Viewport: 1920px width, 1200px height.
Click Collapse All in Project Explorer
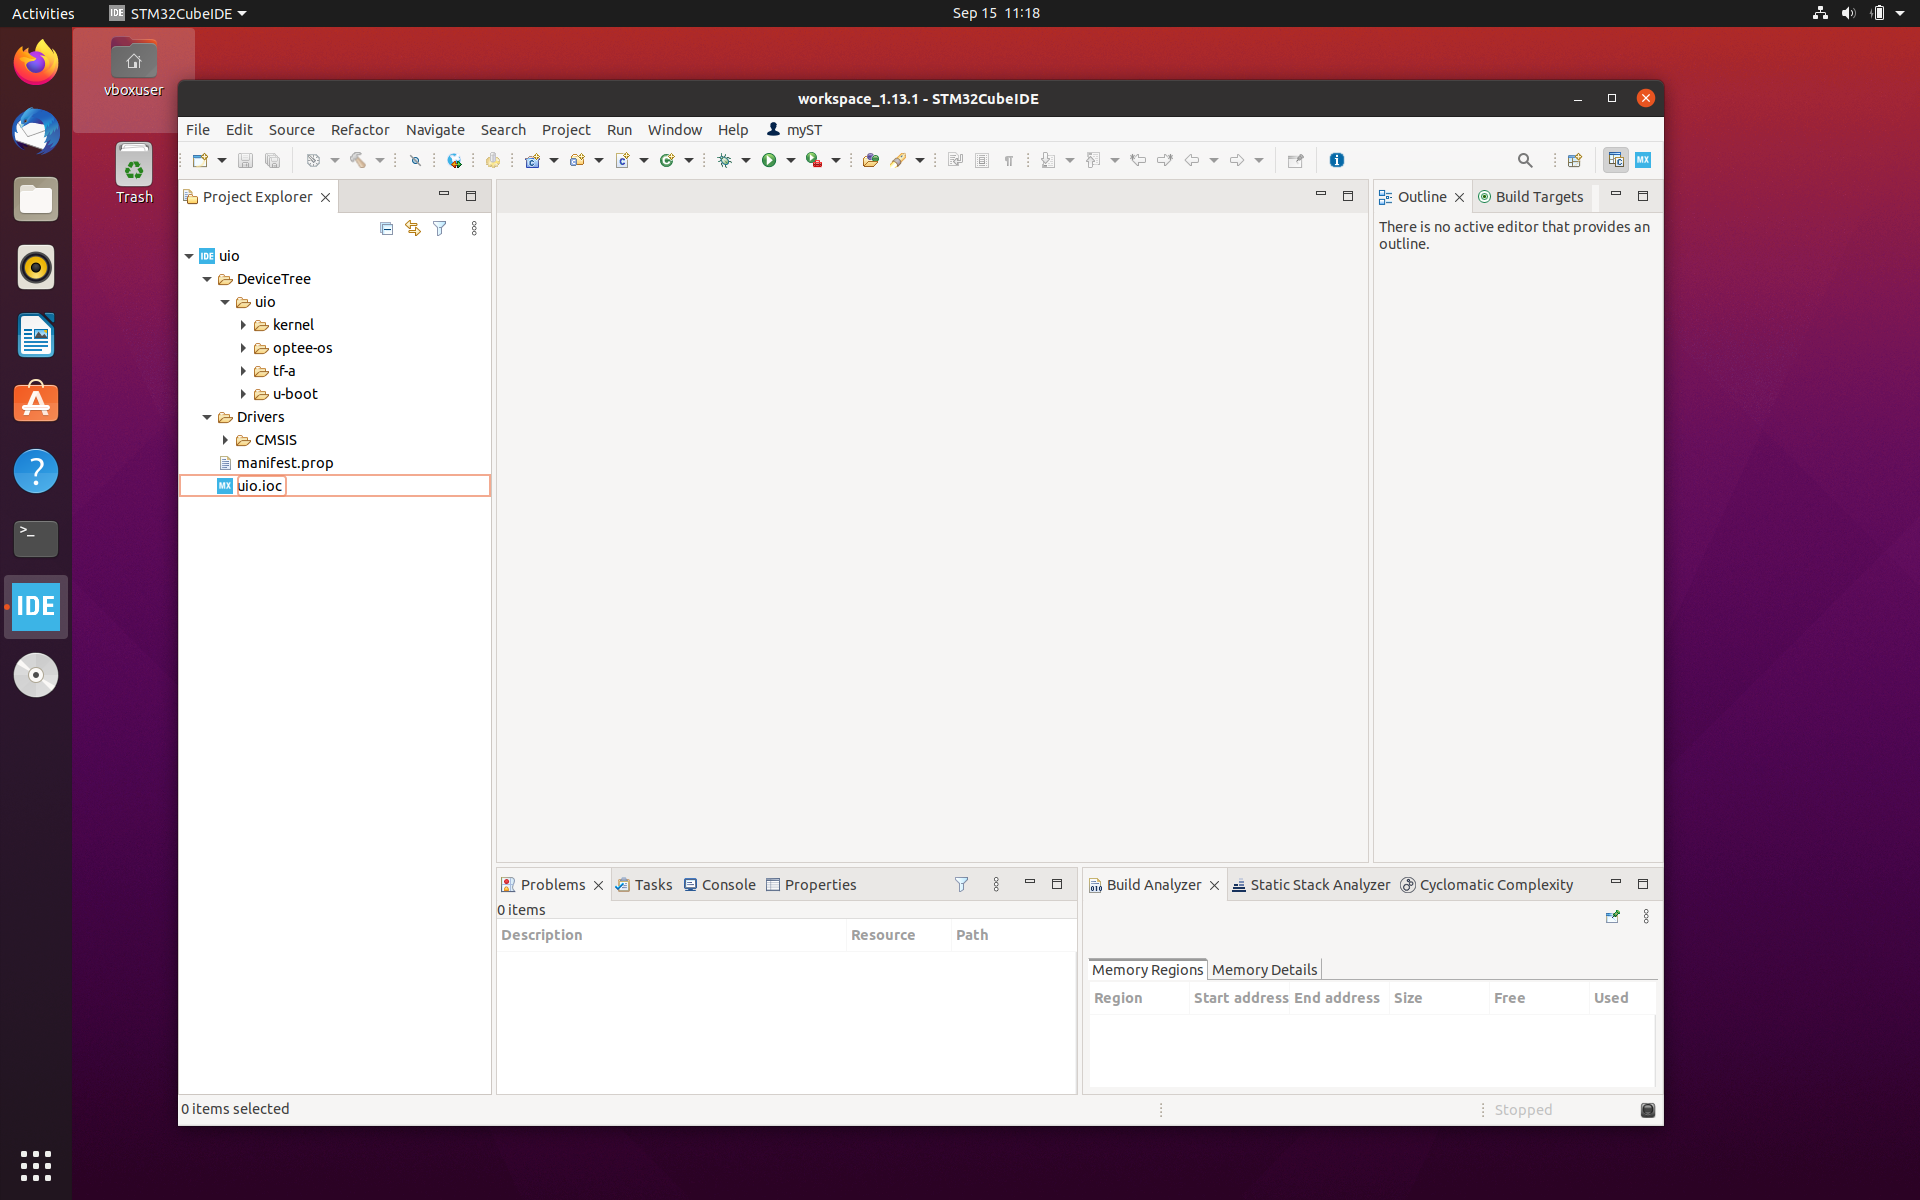(387, 228)
